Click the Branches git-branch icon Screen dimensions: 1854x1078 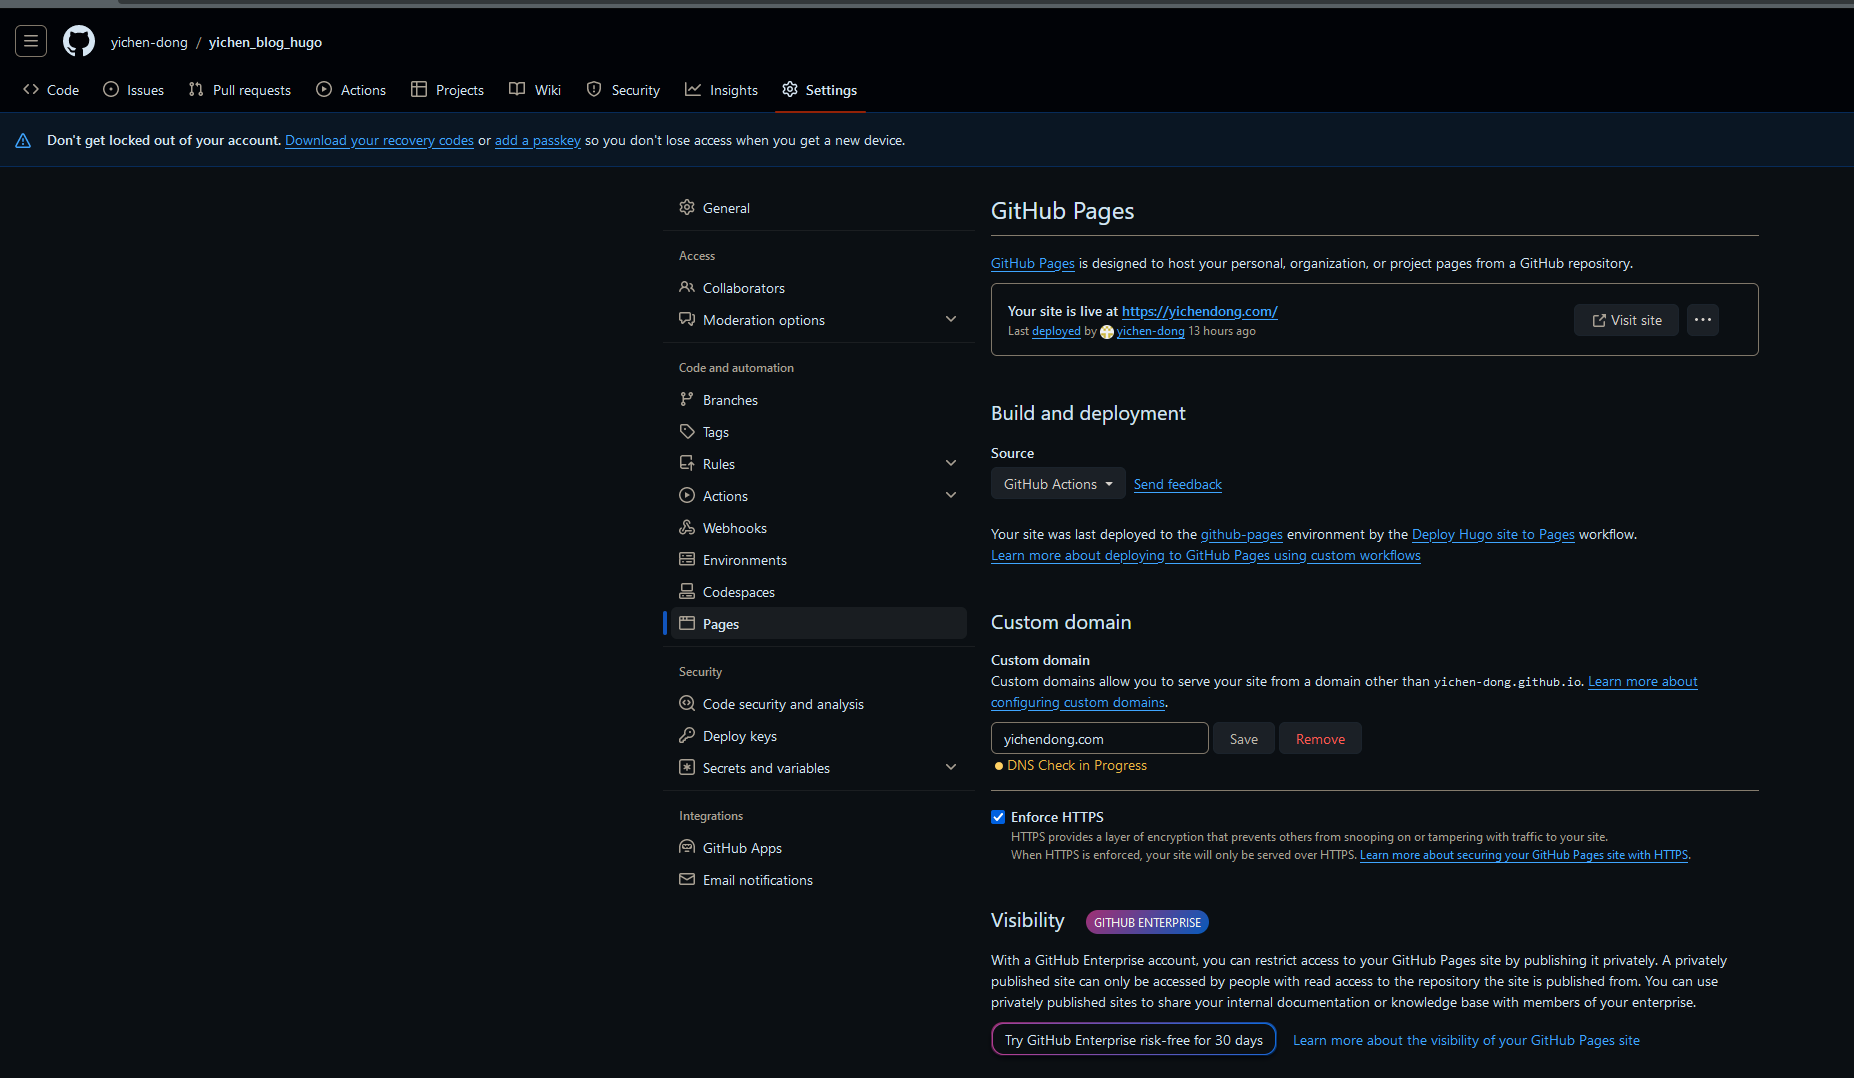pos(687,399)
